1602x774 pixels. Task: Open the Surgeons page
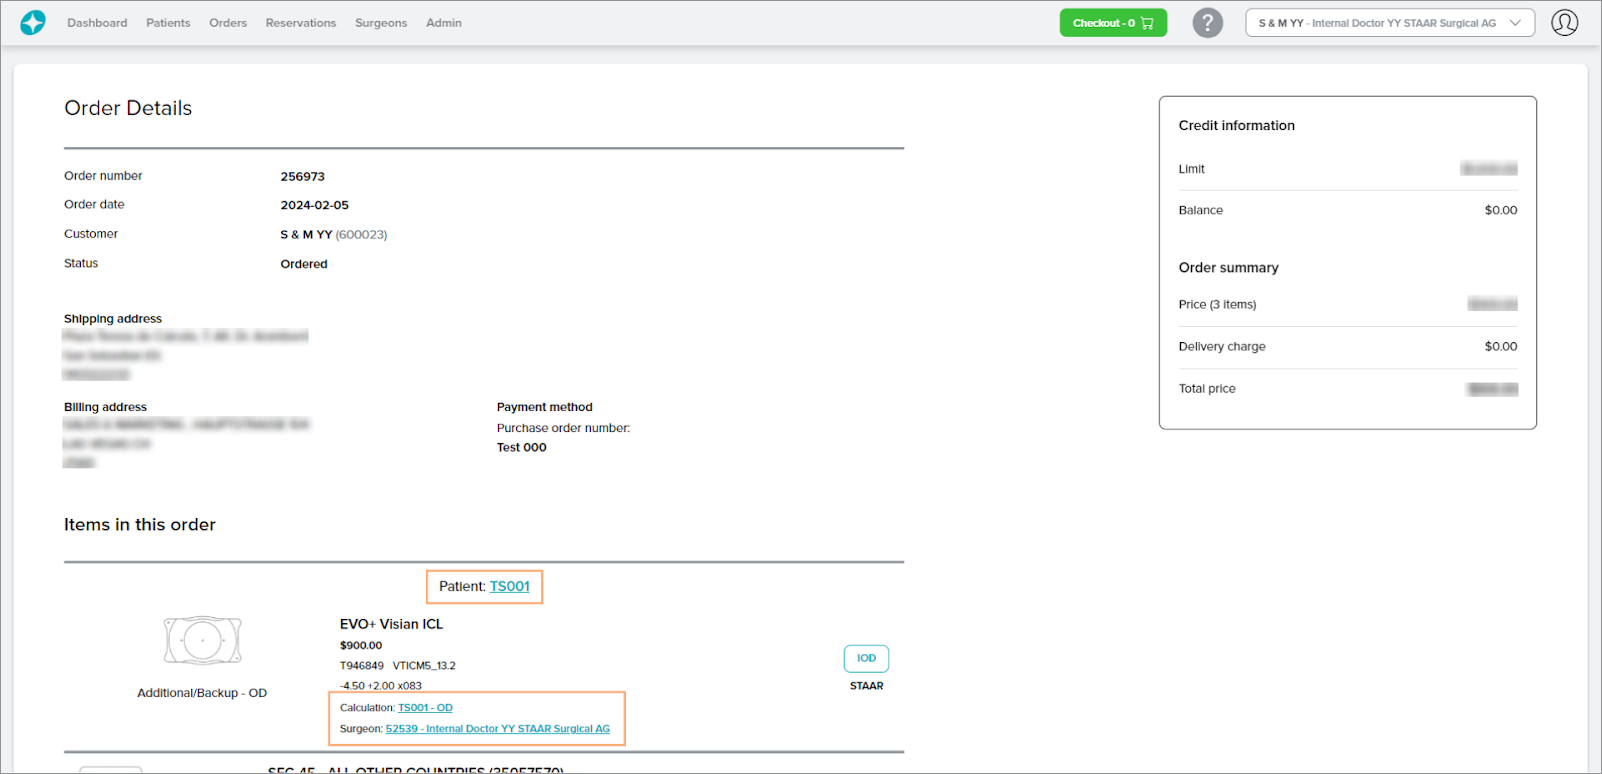tap(381, 23)
